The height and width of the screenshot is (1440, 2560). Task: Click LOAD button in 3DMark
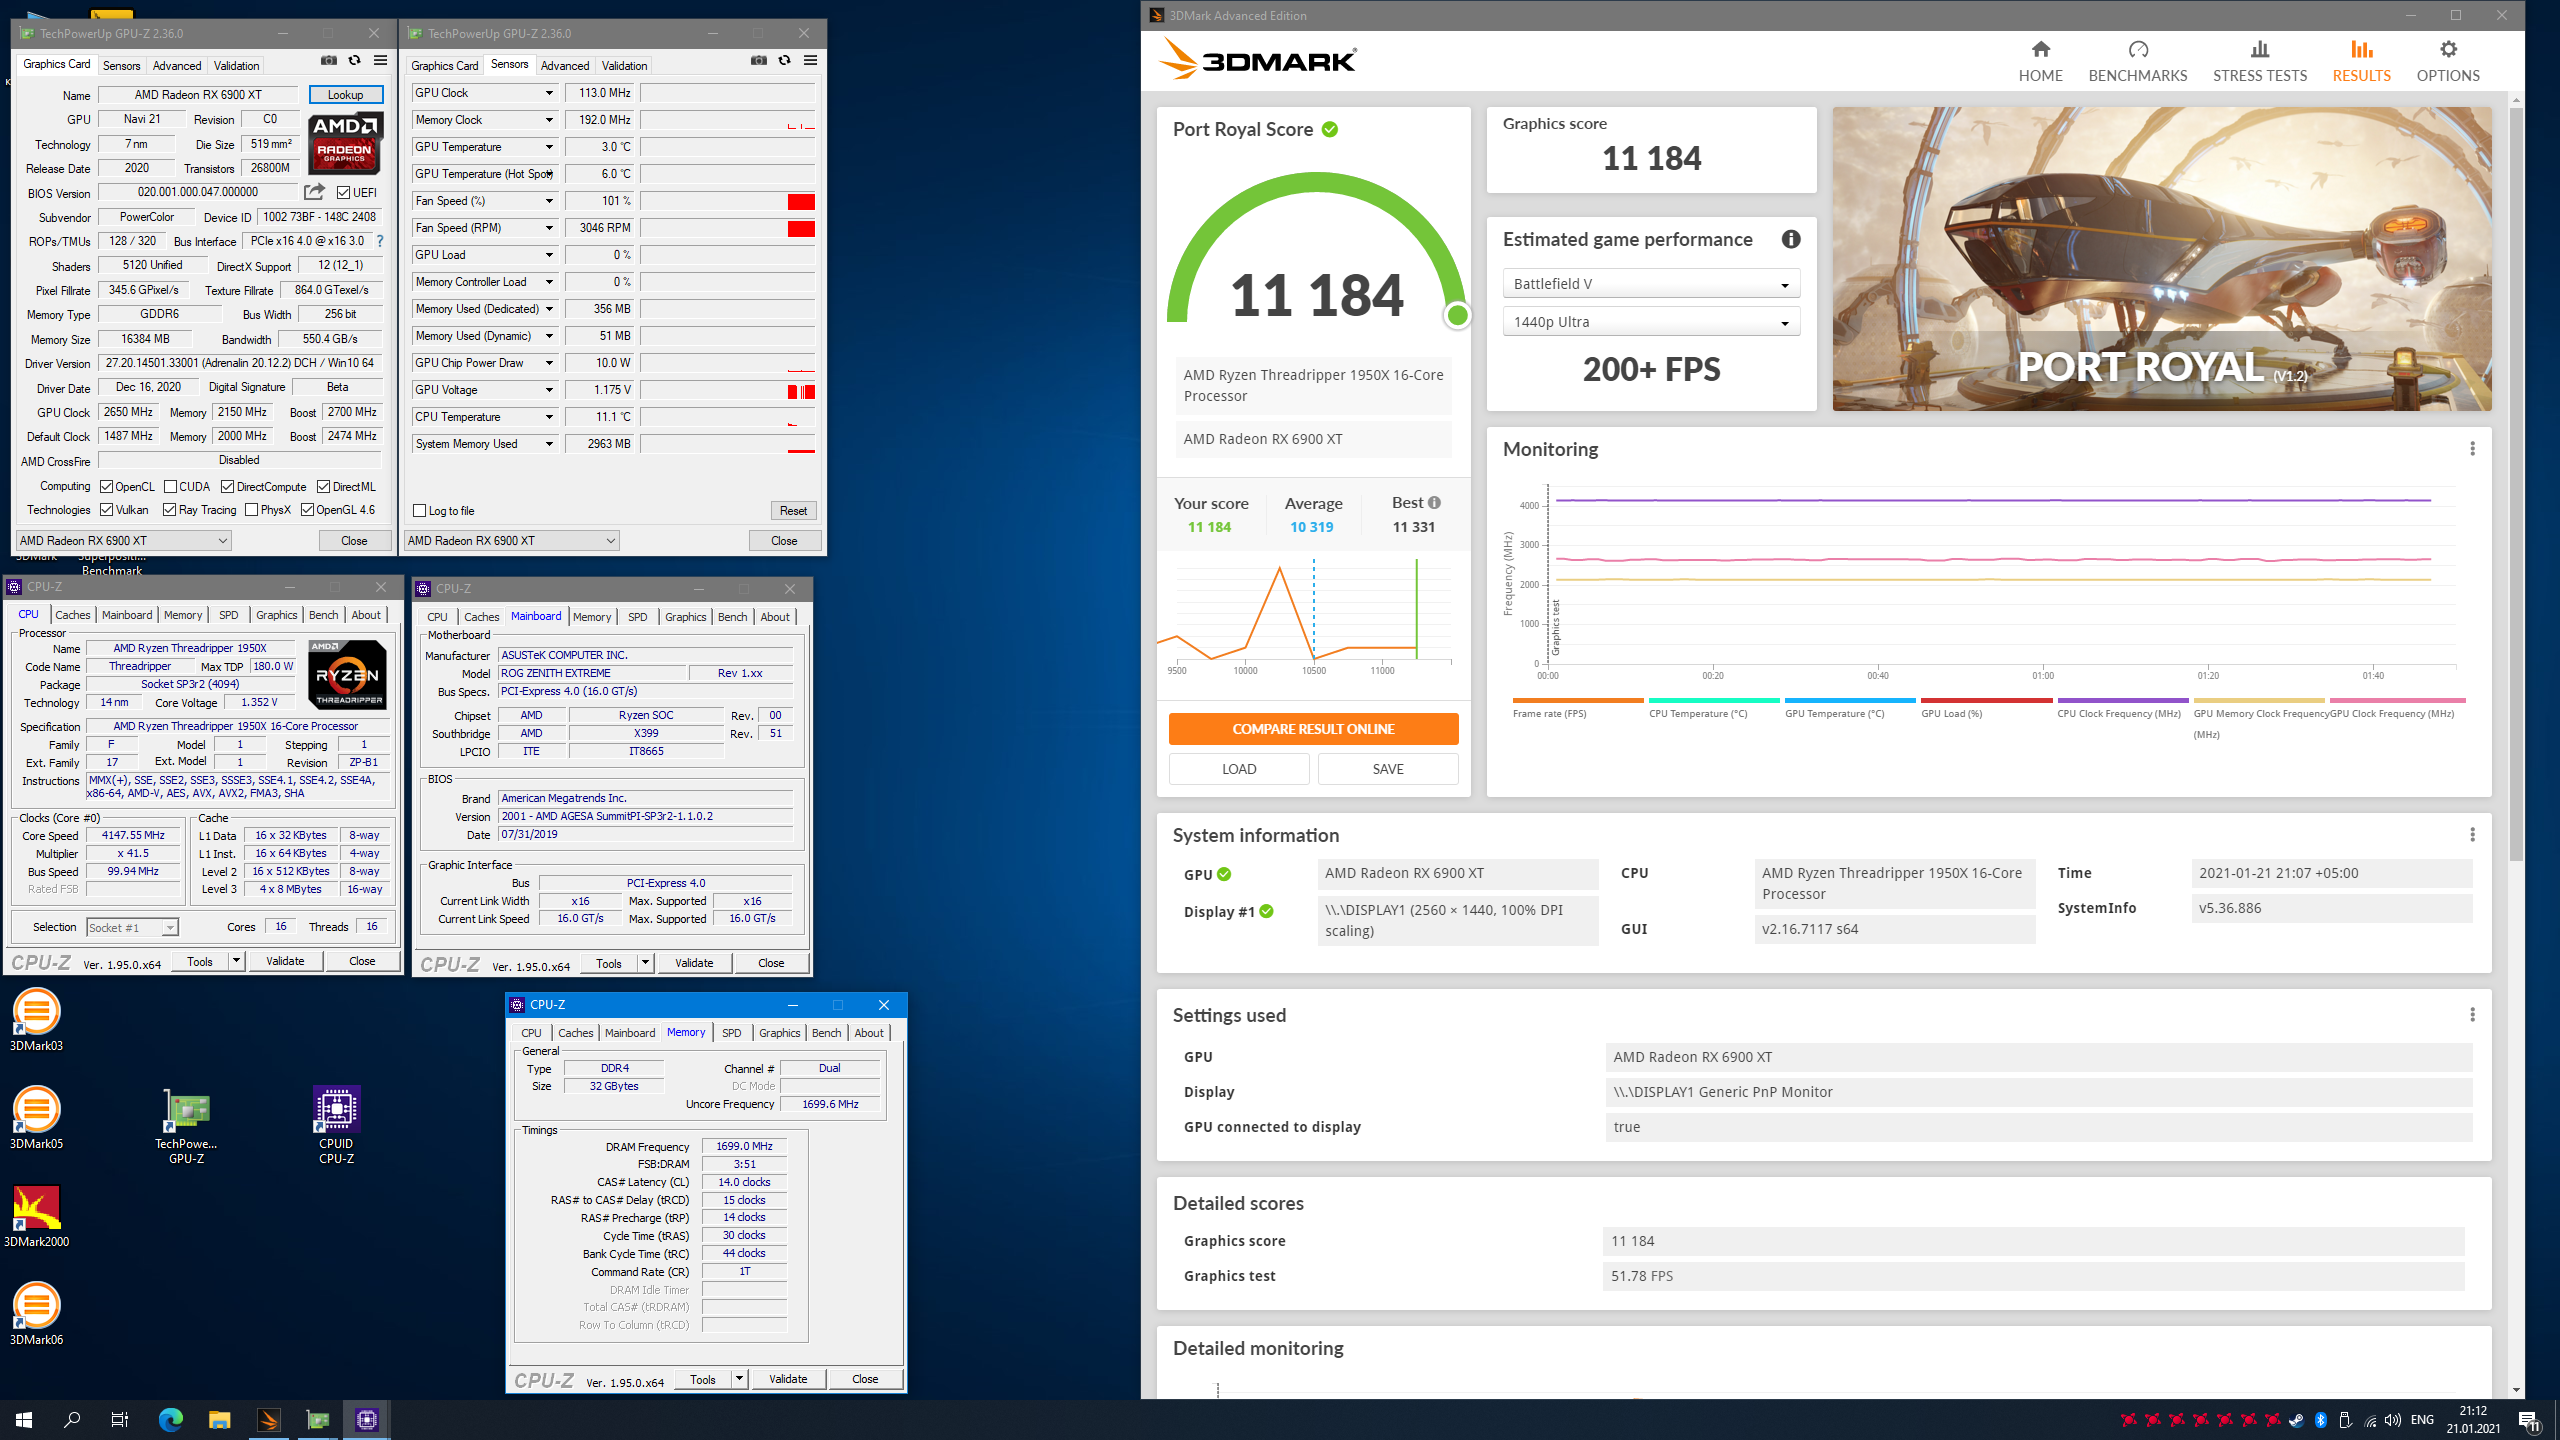[x=1238, y=769]
